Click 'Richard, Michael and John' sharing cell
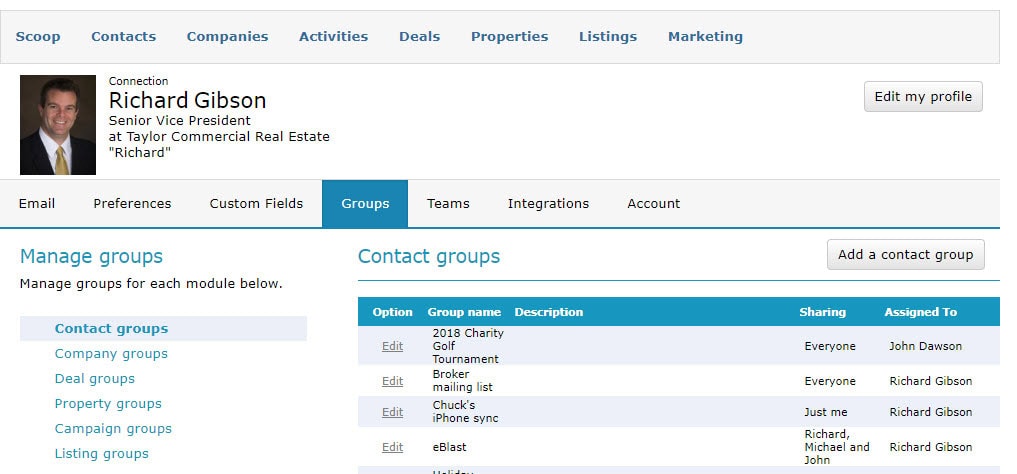Screen dimensions: 1017x474 coord(837,447)
